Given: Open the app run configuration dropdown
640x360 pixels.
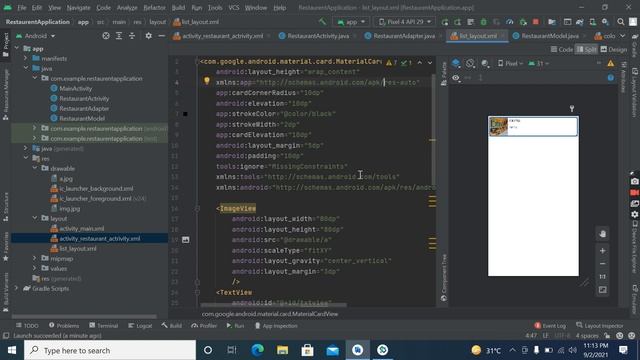Looking at the screenshot, I should [351, 22].
